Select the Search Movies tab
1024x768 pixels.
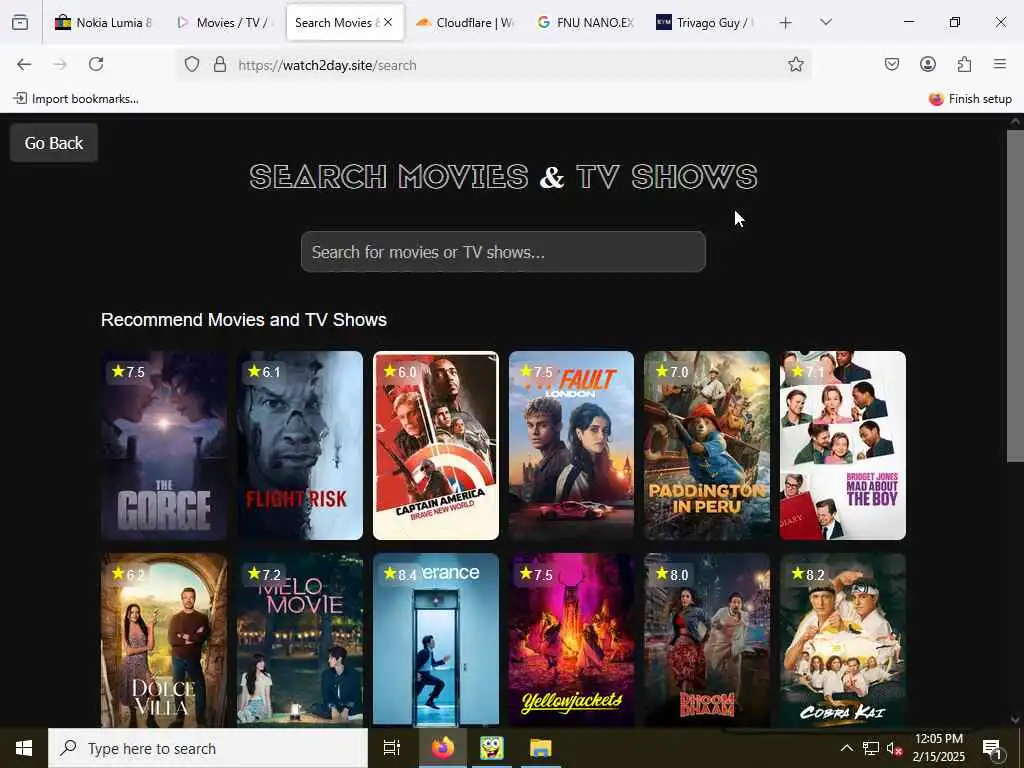[x=336, y=23]
